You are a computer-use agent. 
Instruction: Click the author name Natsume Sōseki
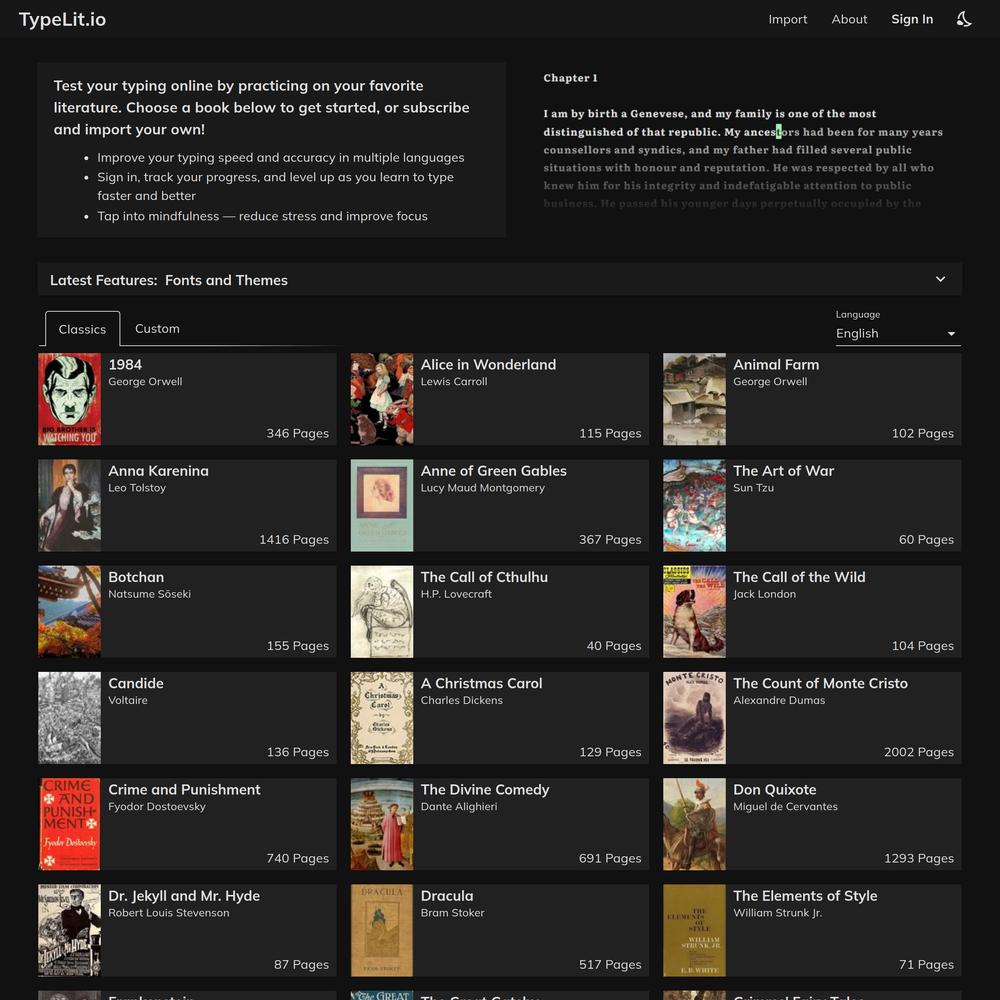pyautogui.click(x=149, y=594)
